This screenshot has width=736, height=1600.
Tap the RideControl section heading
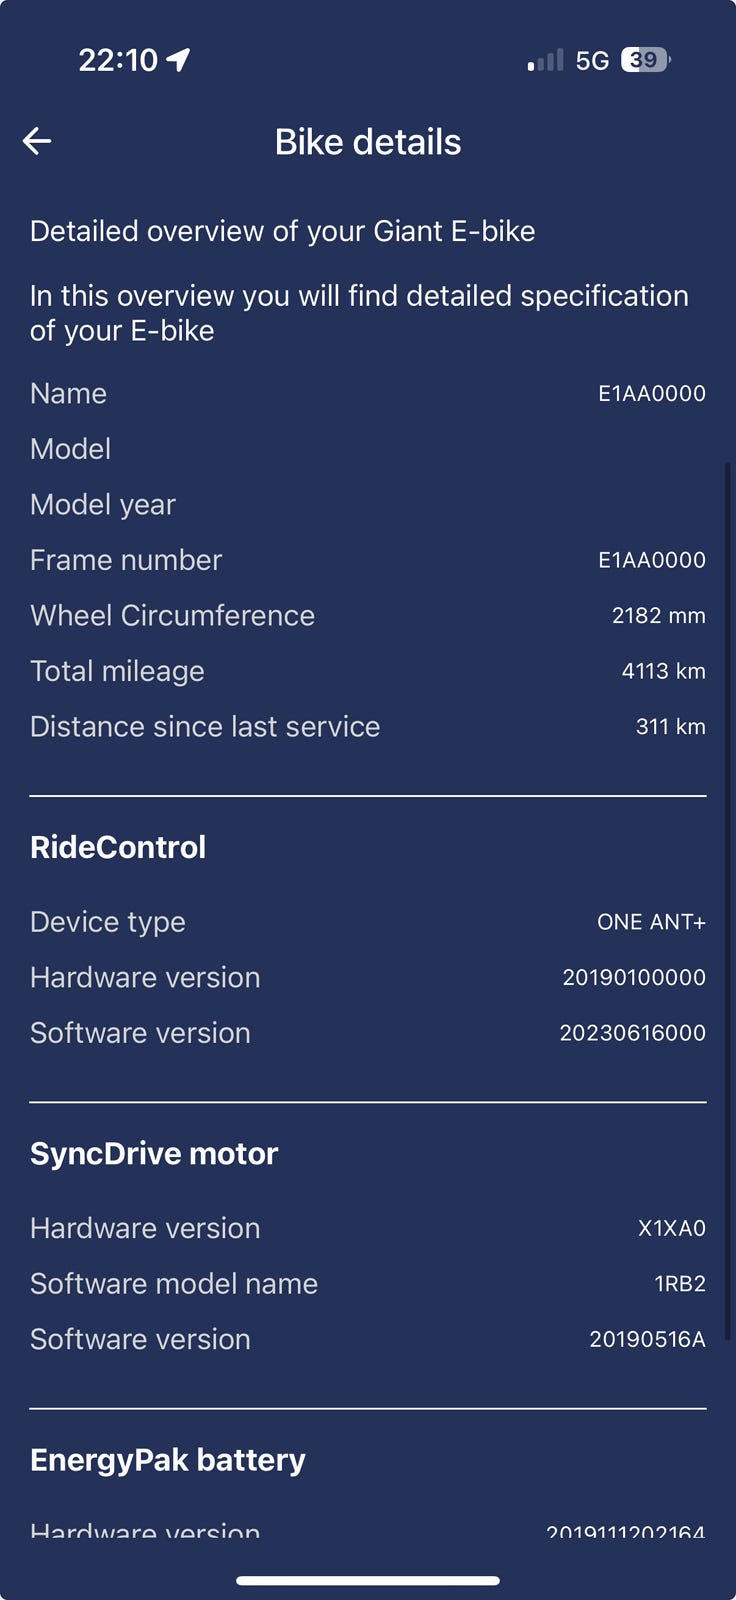(x=118, y=847)
